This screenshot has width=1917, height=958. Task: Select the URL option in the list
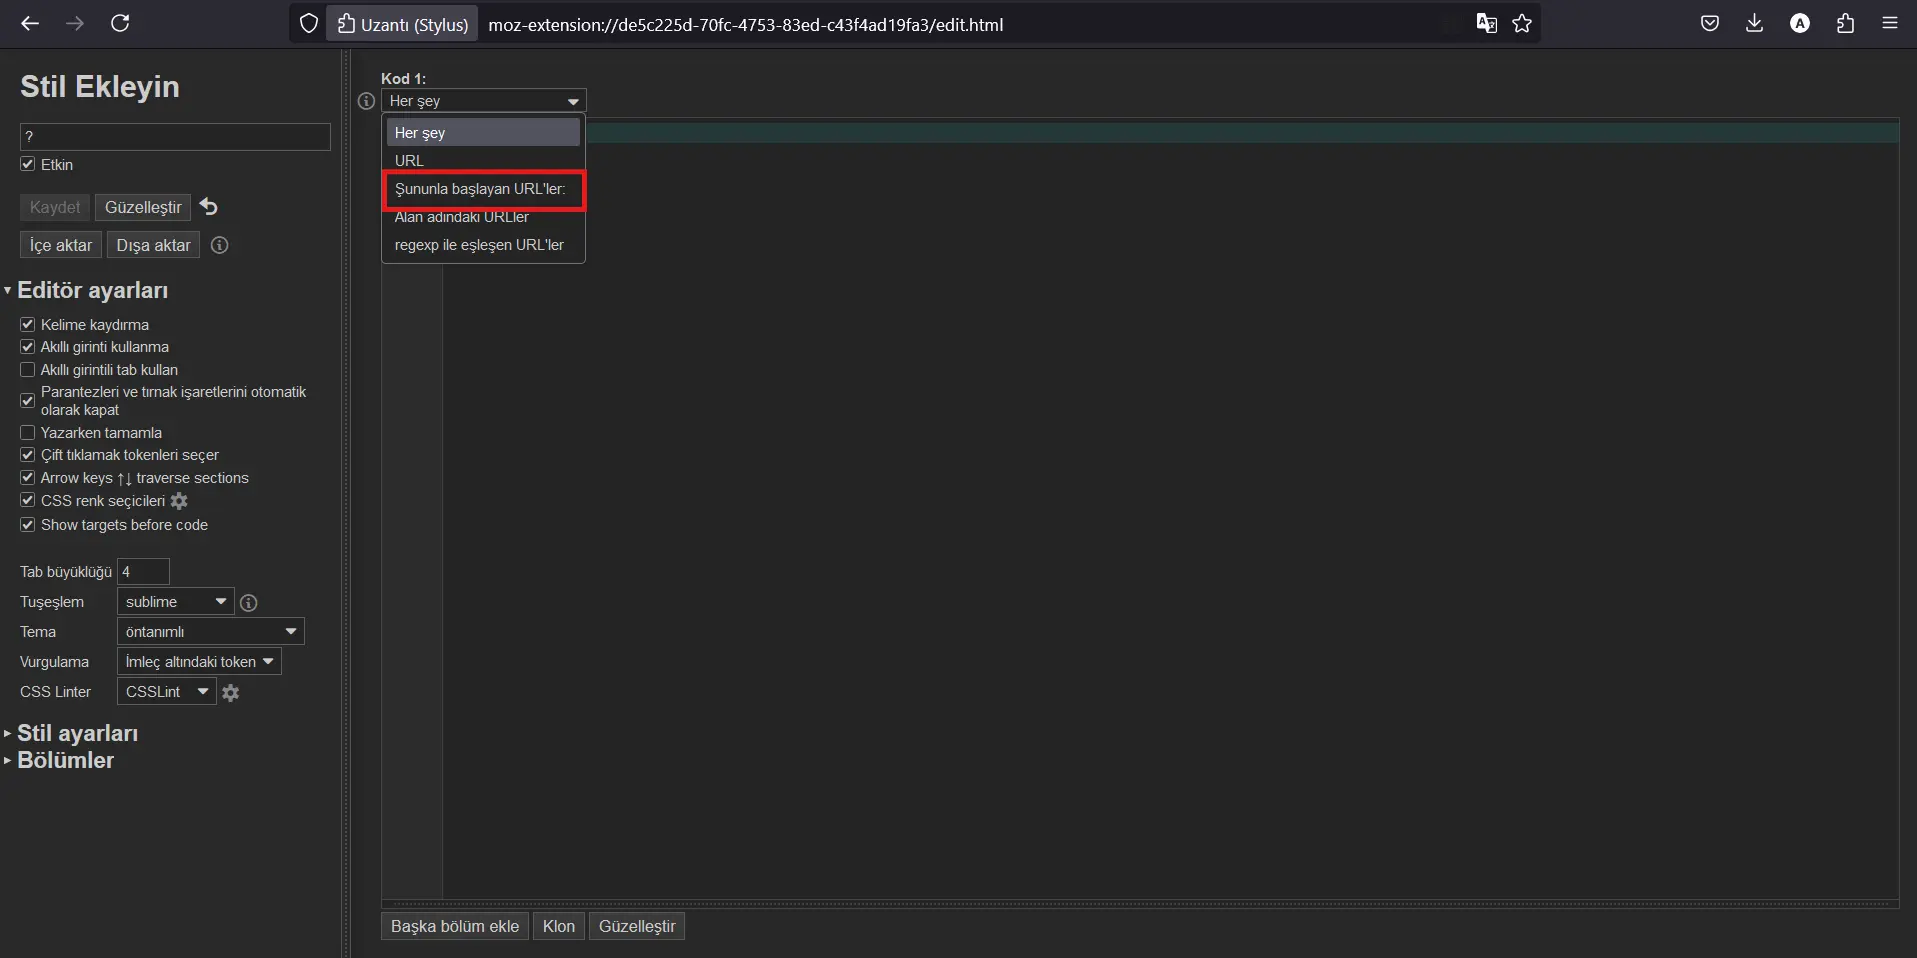click(483, 161)
